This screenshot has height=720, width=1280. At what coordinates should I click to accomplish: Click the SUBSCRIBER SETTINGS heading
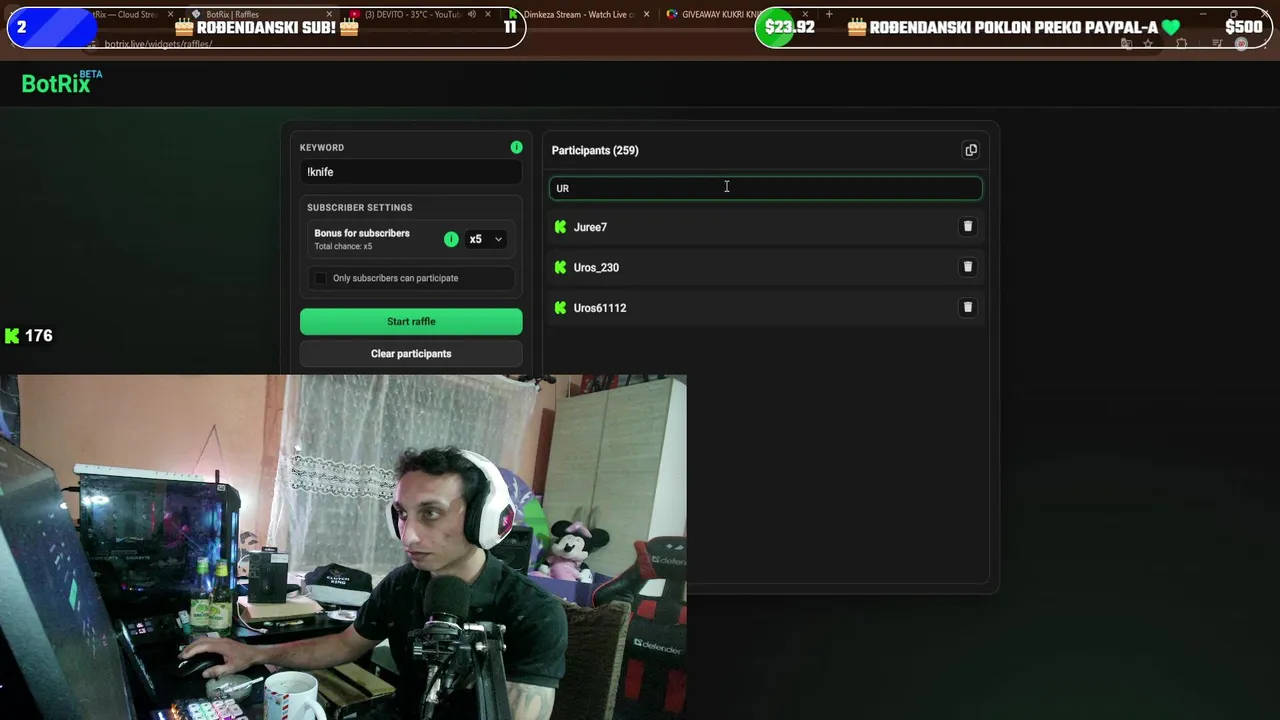pos(360,207)
